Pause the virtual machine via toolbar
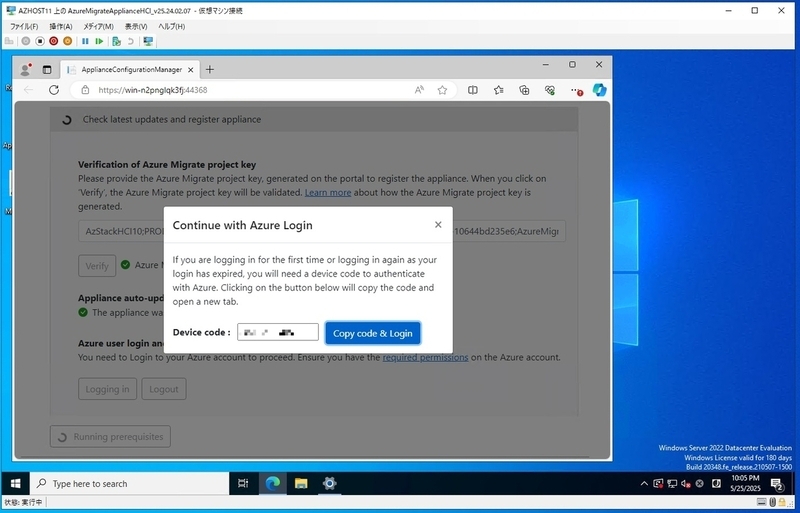The image size is (800, 513). 85,41
